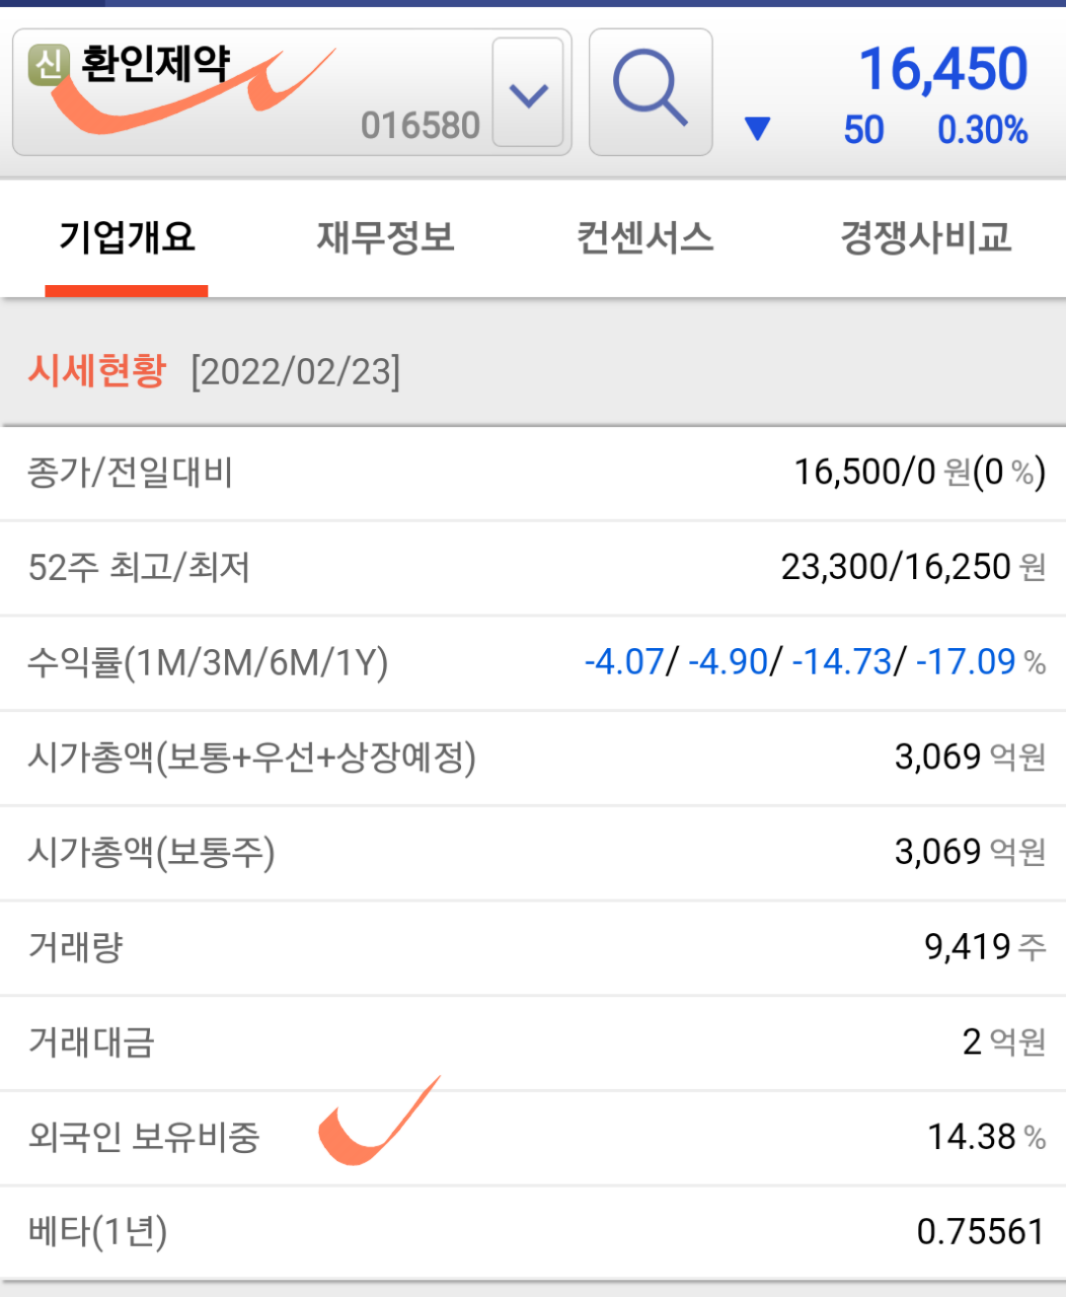Click the blue down-triangle price indicator
1066x1297 pixels.
pos(758,128)
